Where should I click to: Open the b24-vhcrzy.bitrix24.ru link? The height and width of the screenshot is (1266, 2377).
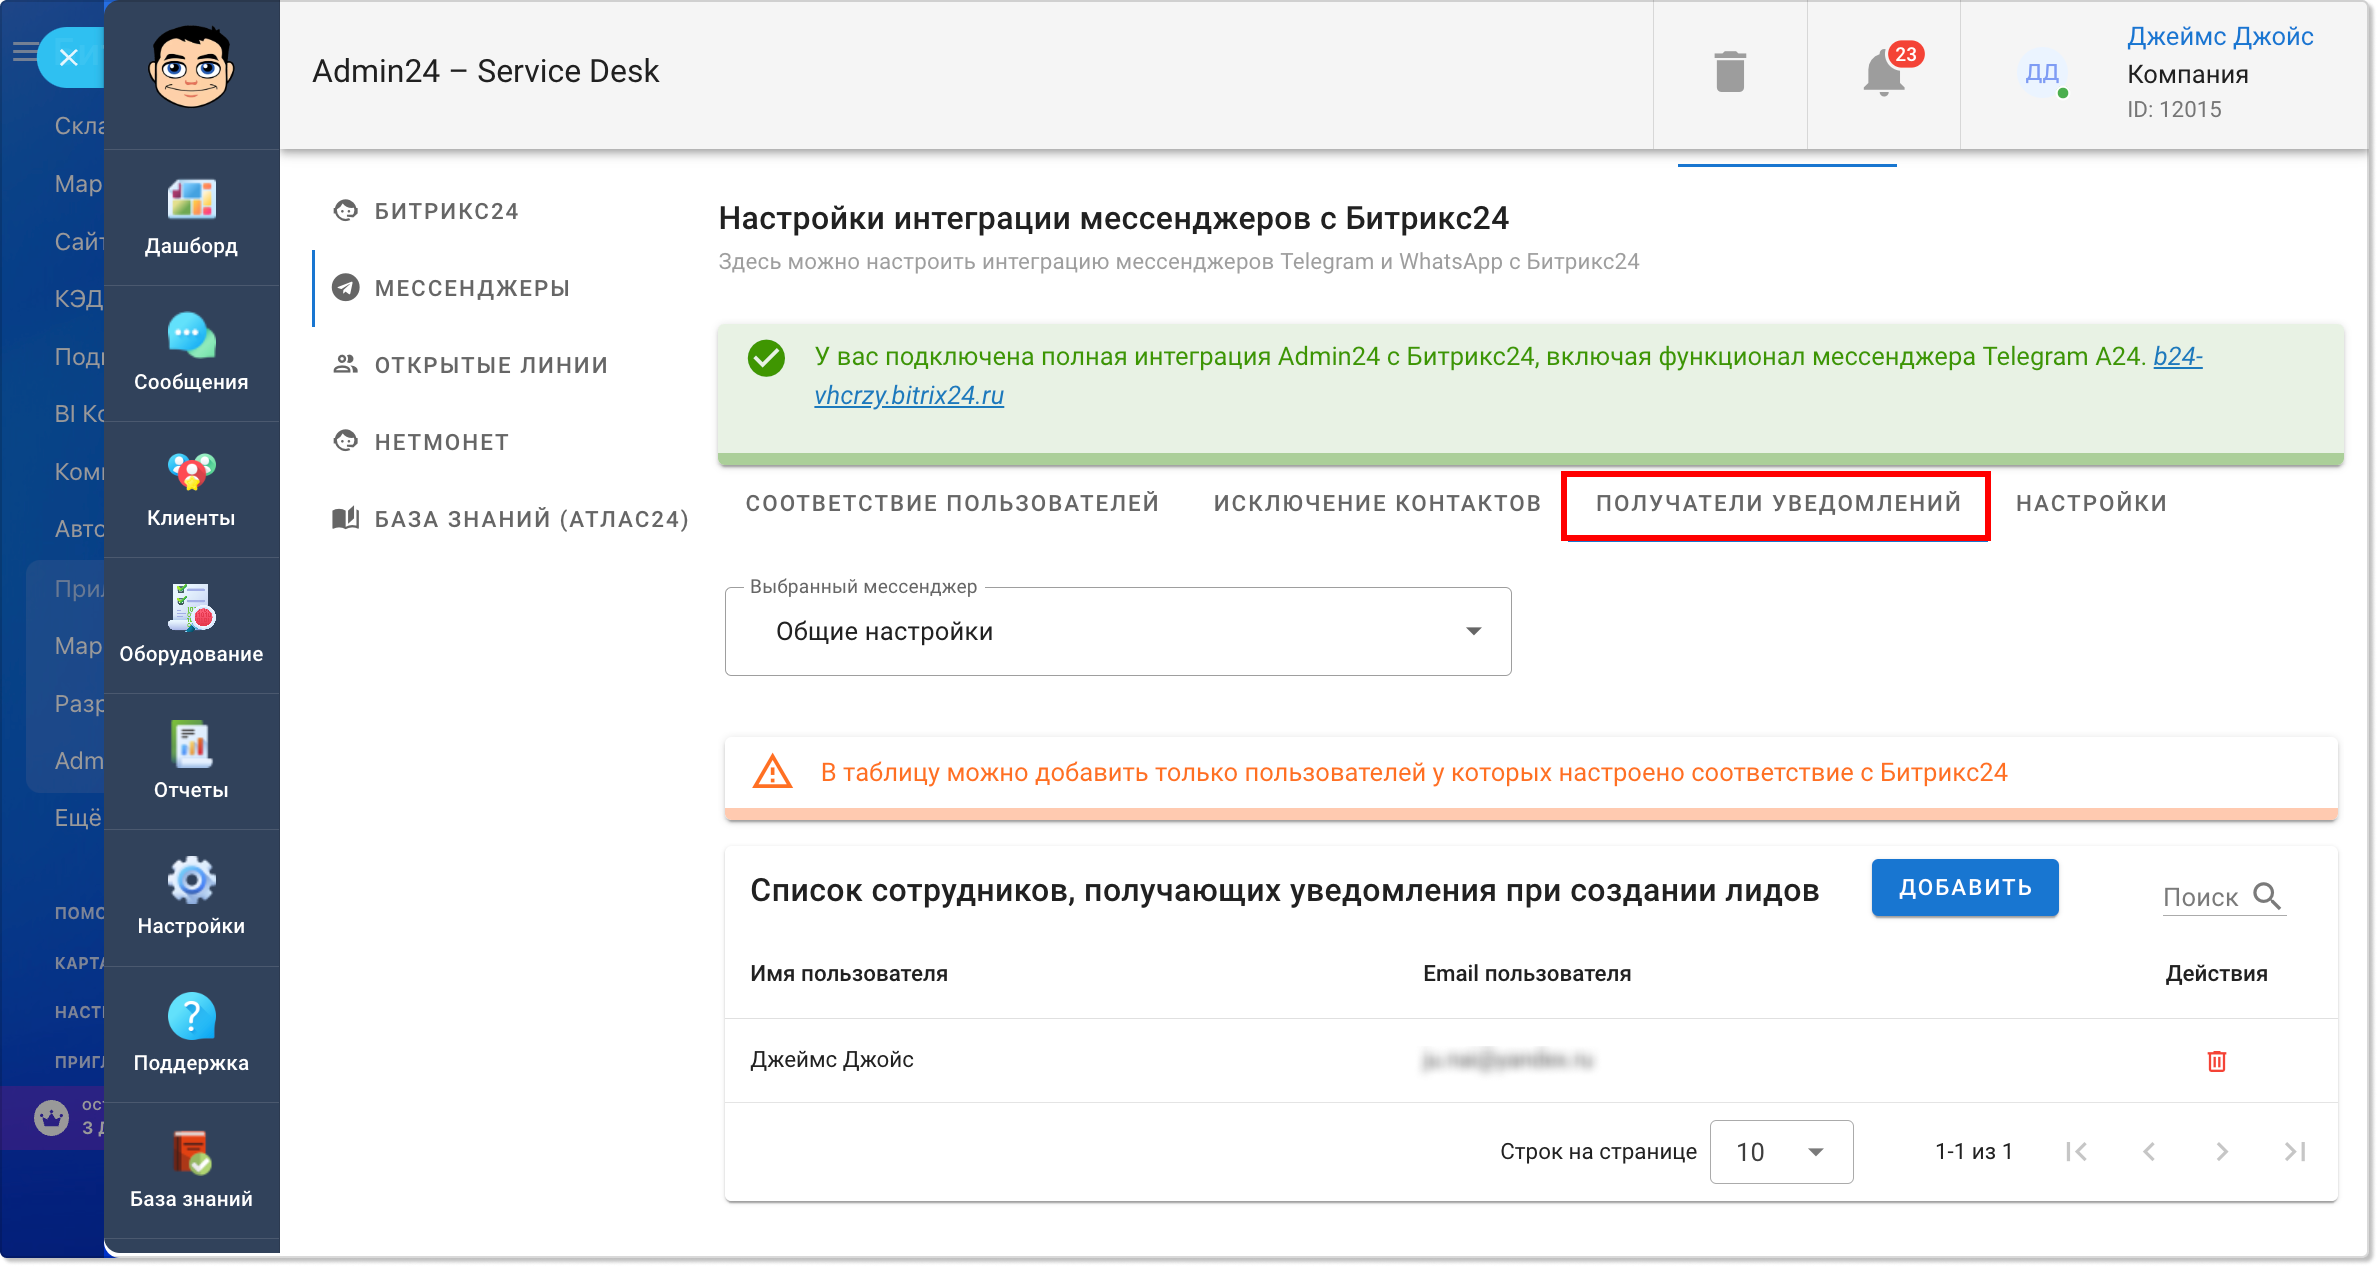1508,376
